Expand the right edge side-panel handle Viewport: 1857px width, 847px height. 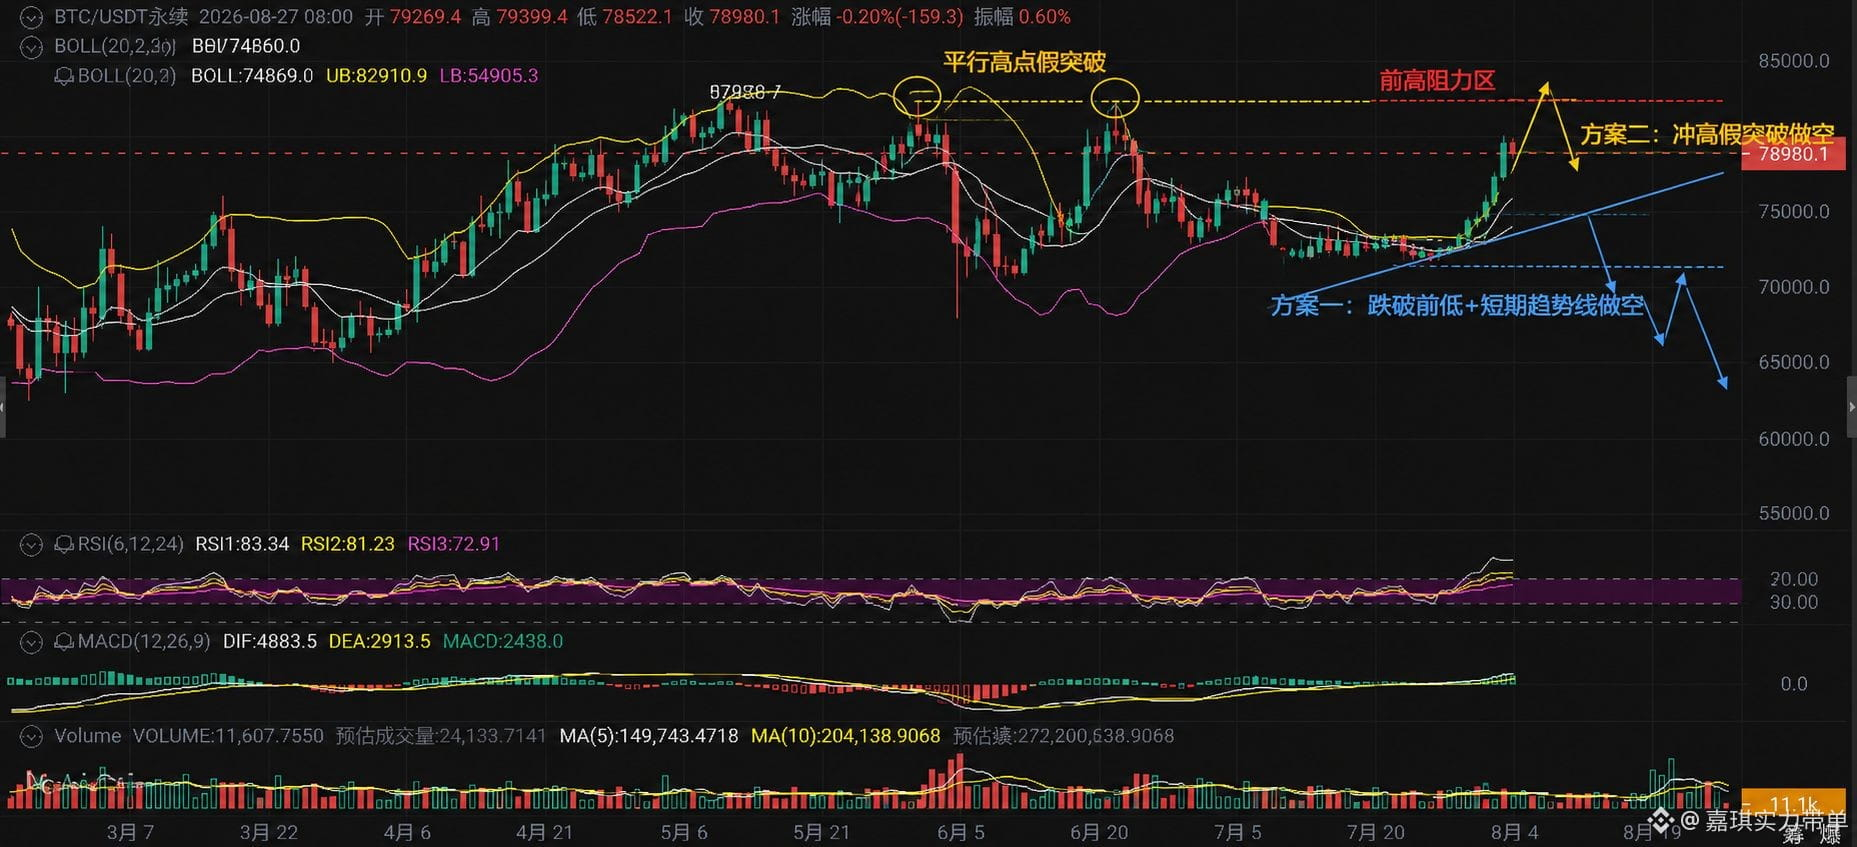click(x=1852, y=407)
